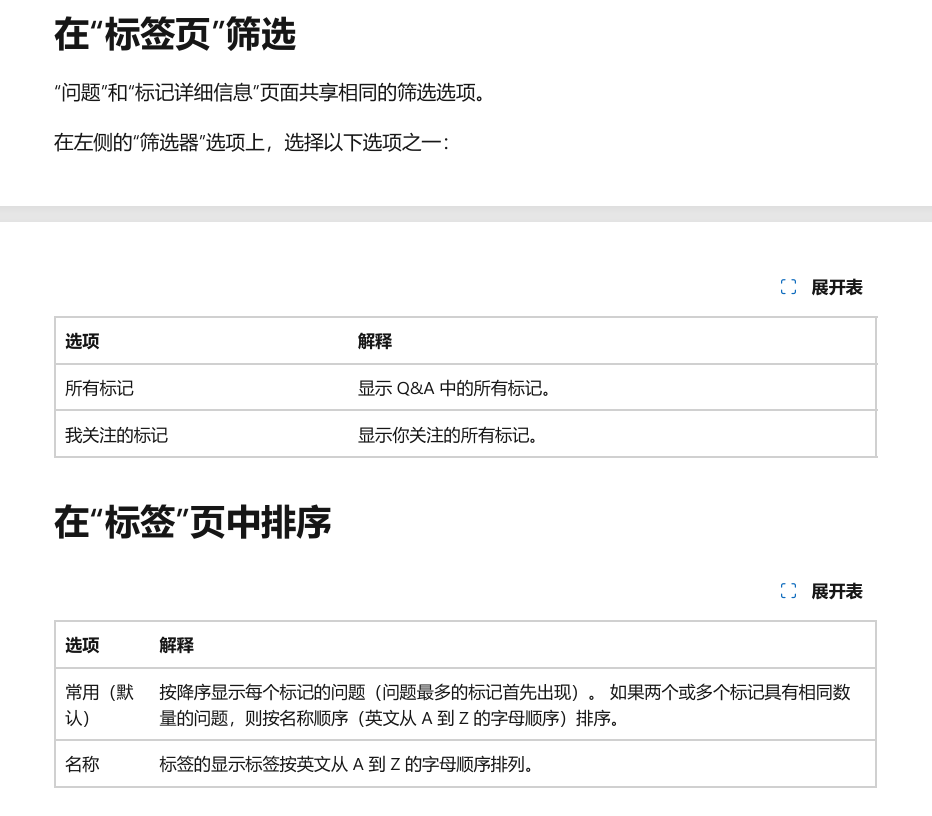Click '解释' header in filter table

coord(374,341)
